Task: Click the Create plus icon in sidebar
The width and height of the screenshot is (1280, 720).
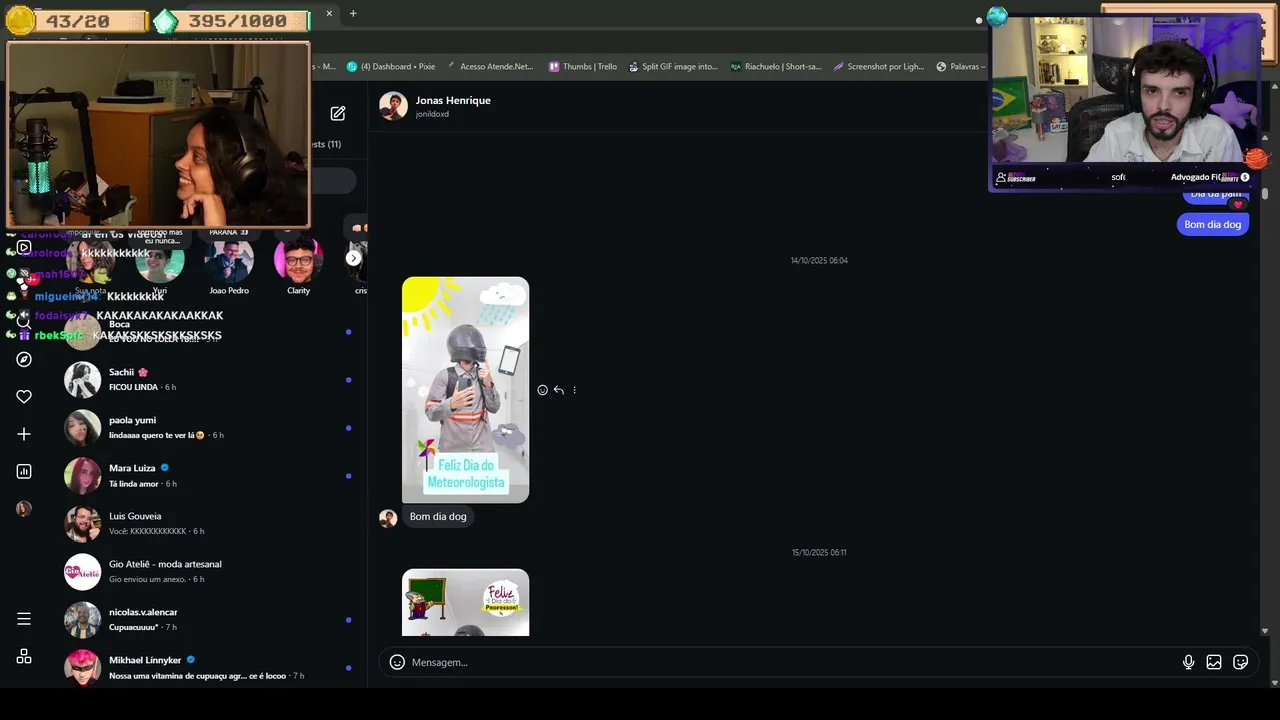Action: 24,434
